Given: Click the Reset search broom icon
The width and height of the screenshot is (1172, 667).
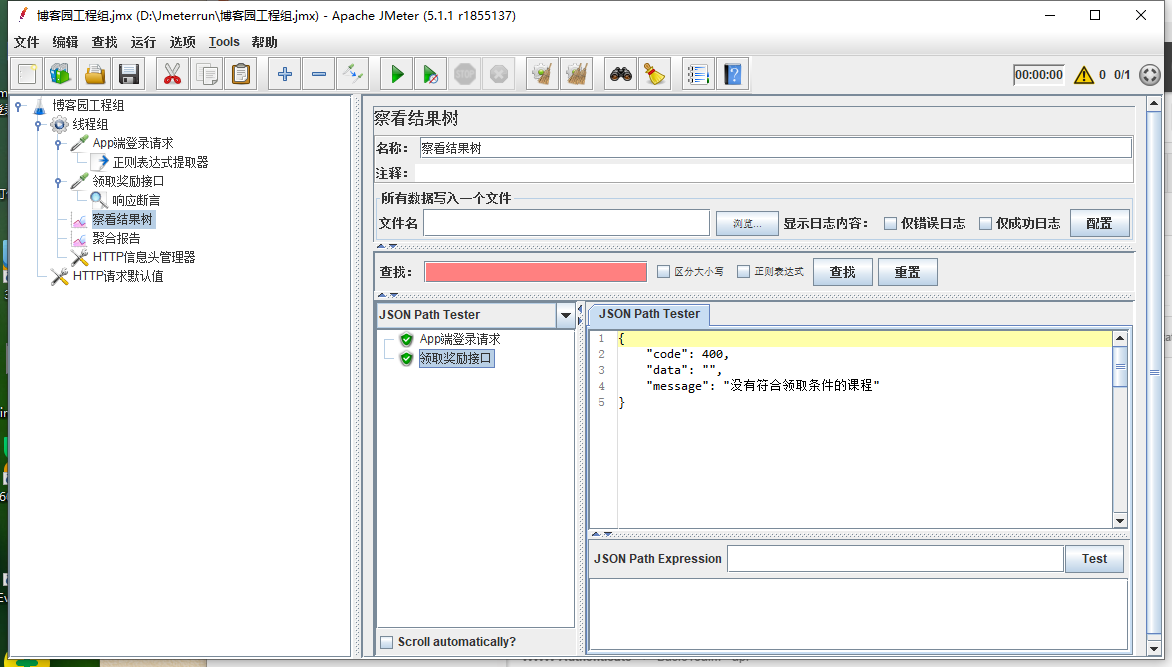Looking at the screenshot, I should click(655, 74).
